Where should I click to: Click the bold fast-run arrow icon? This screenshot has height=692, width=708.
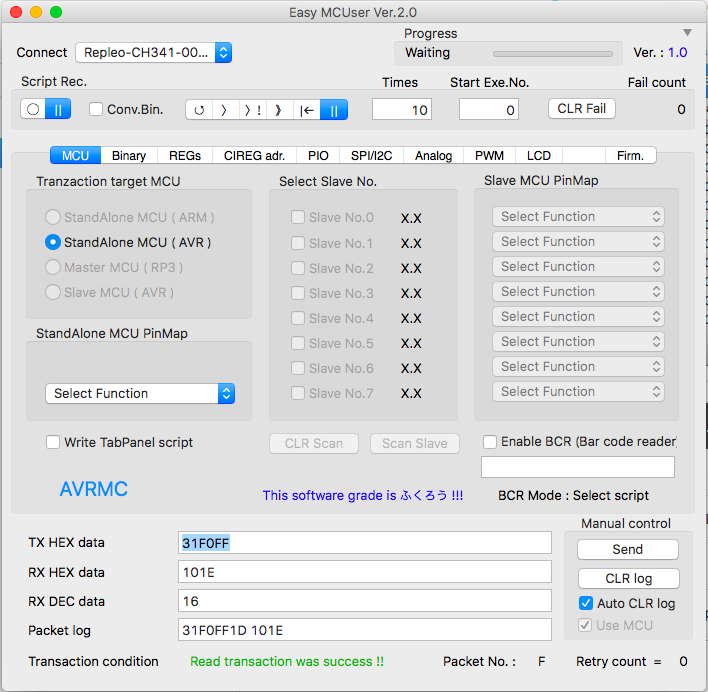tap(279, 110)
